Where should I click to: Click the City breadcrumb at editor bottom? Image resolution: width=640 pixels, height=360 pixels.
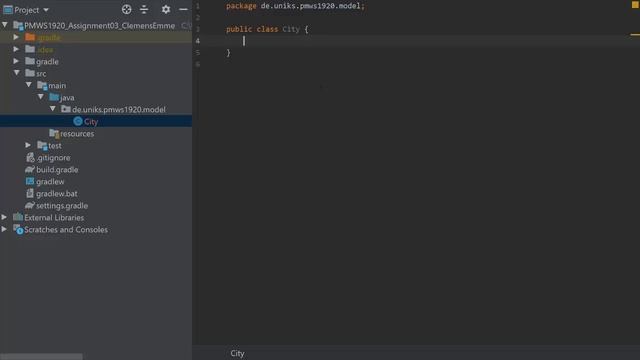click(237, 353)
